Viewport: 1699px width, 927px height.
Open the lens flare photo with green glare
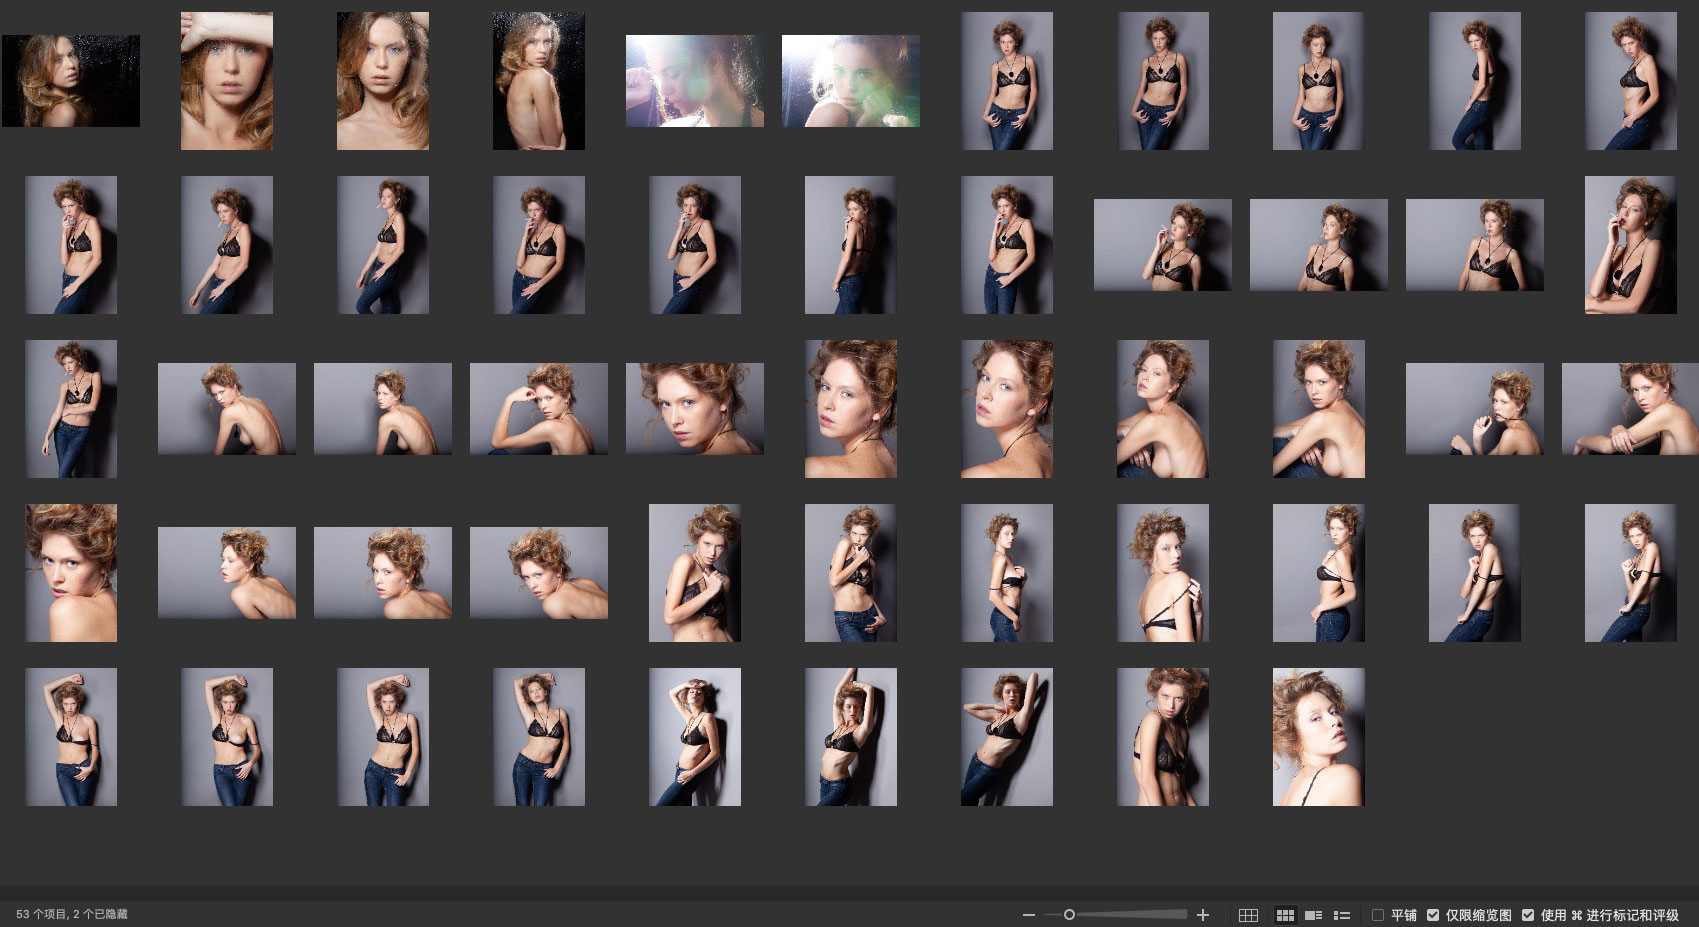(x=851, y=81)
